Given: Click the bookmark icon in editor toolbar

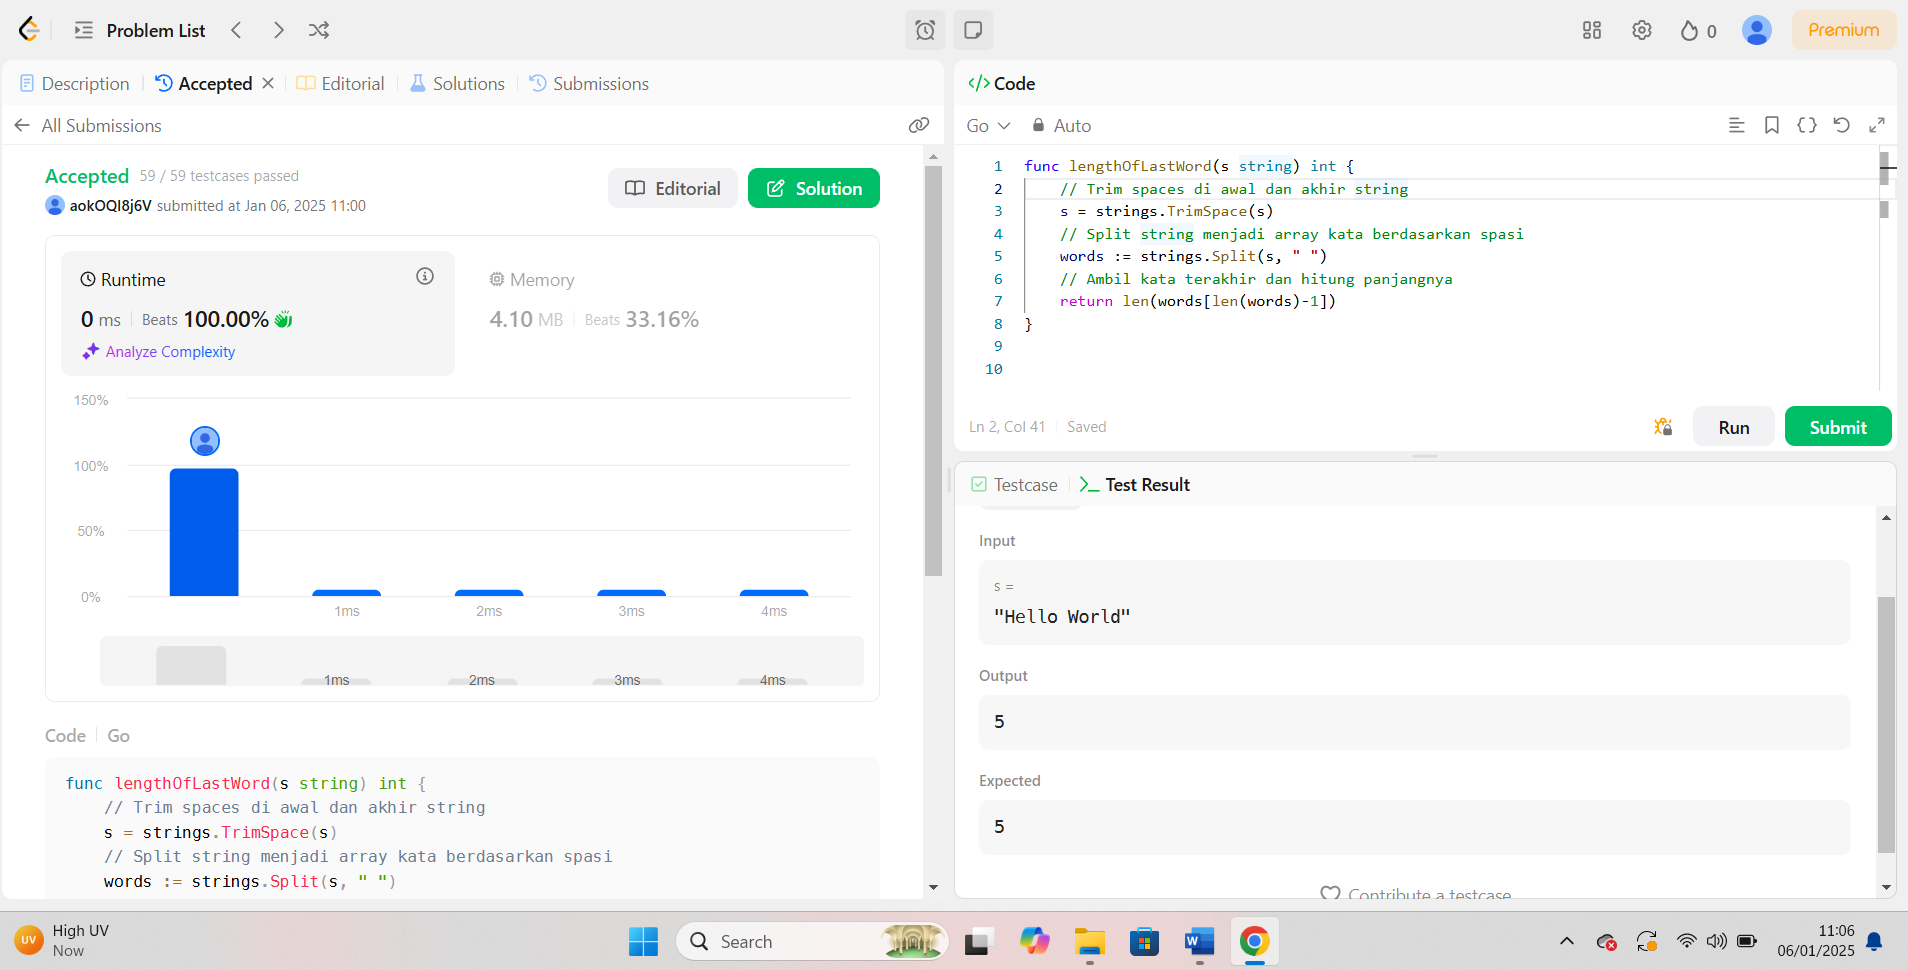Looking at the screenshot, I should 1772,125.
